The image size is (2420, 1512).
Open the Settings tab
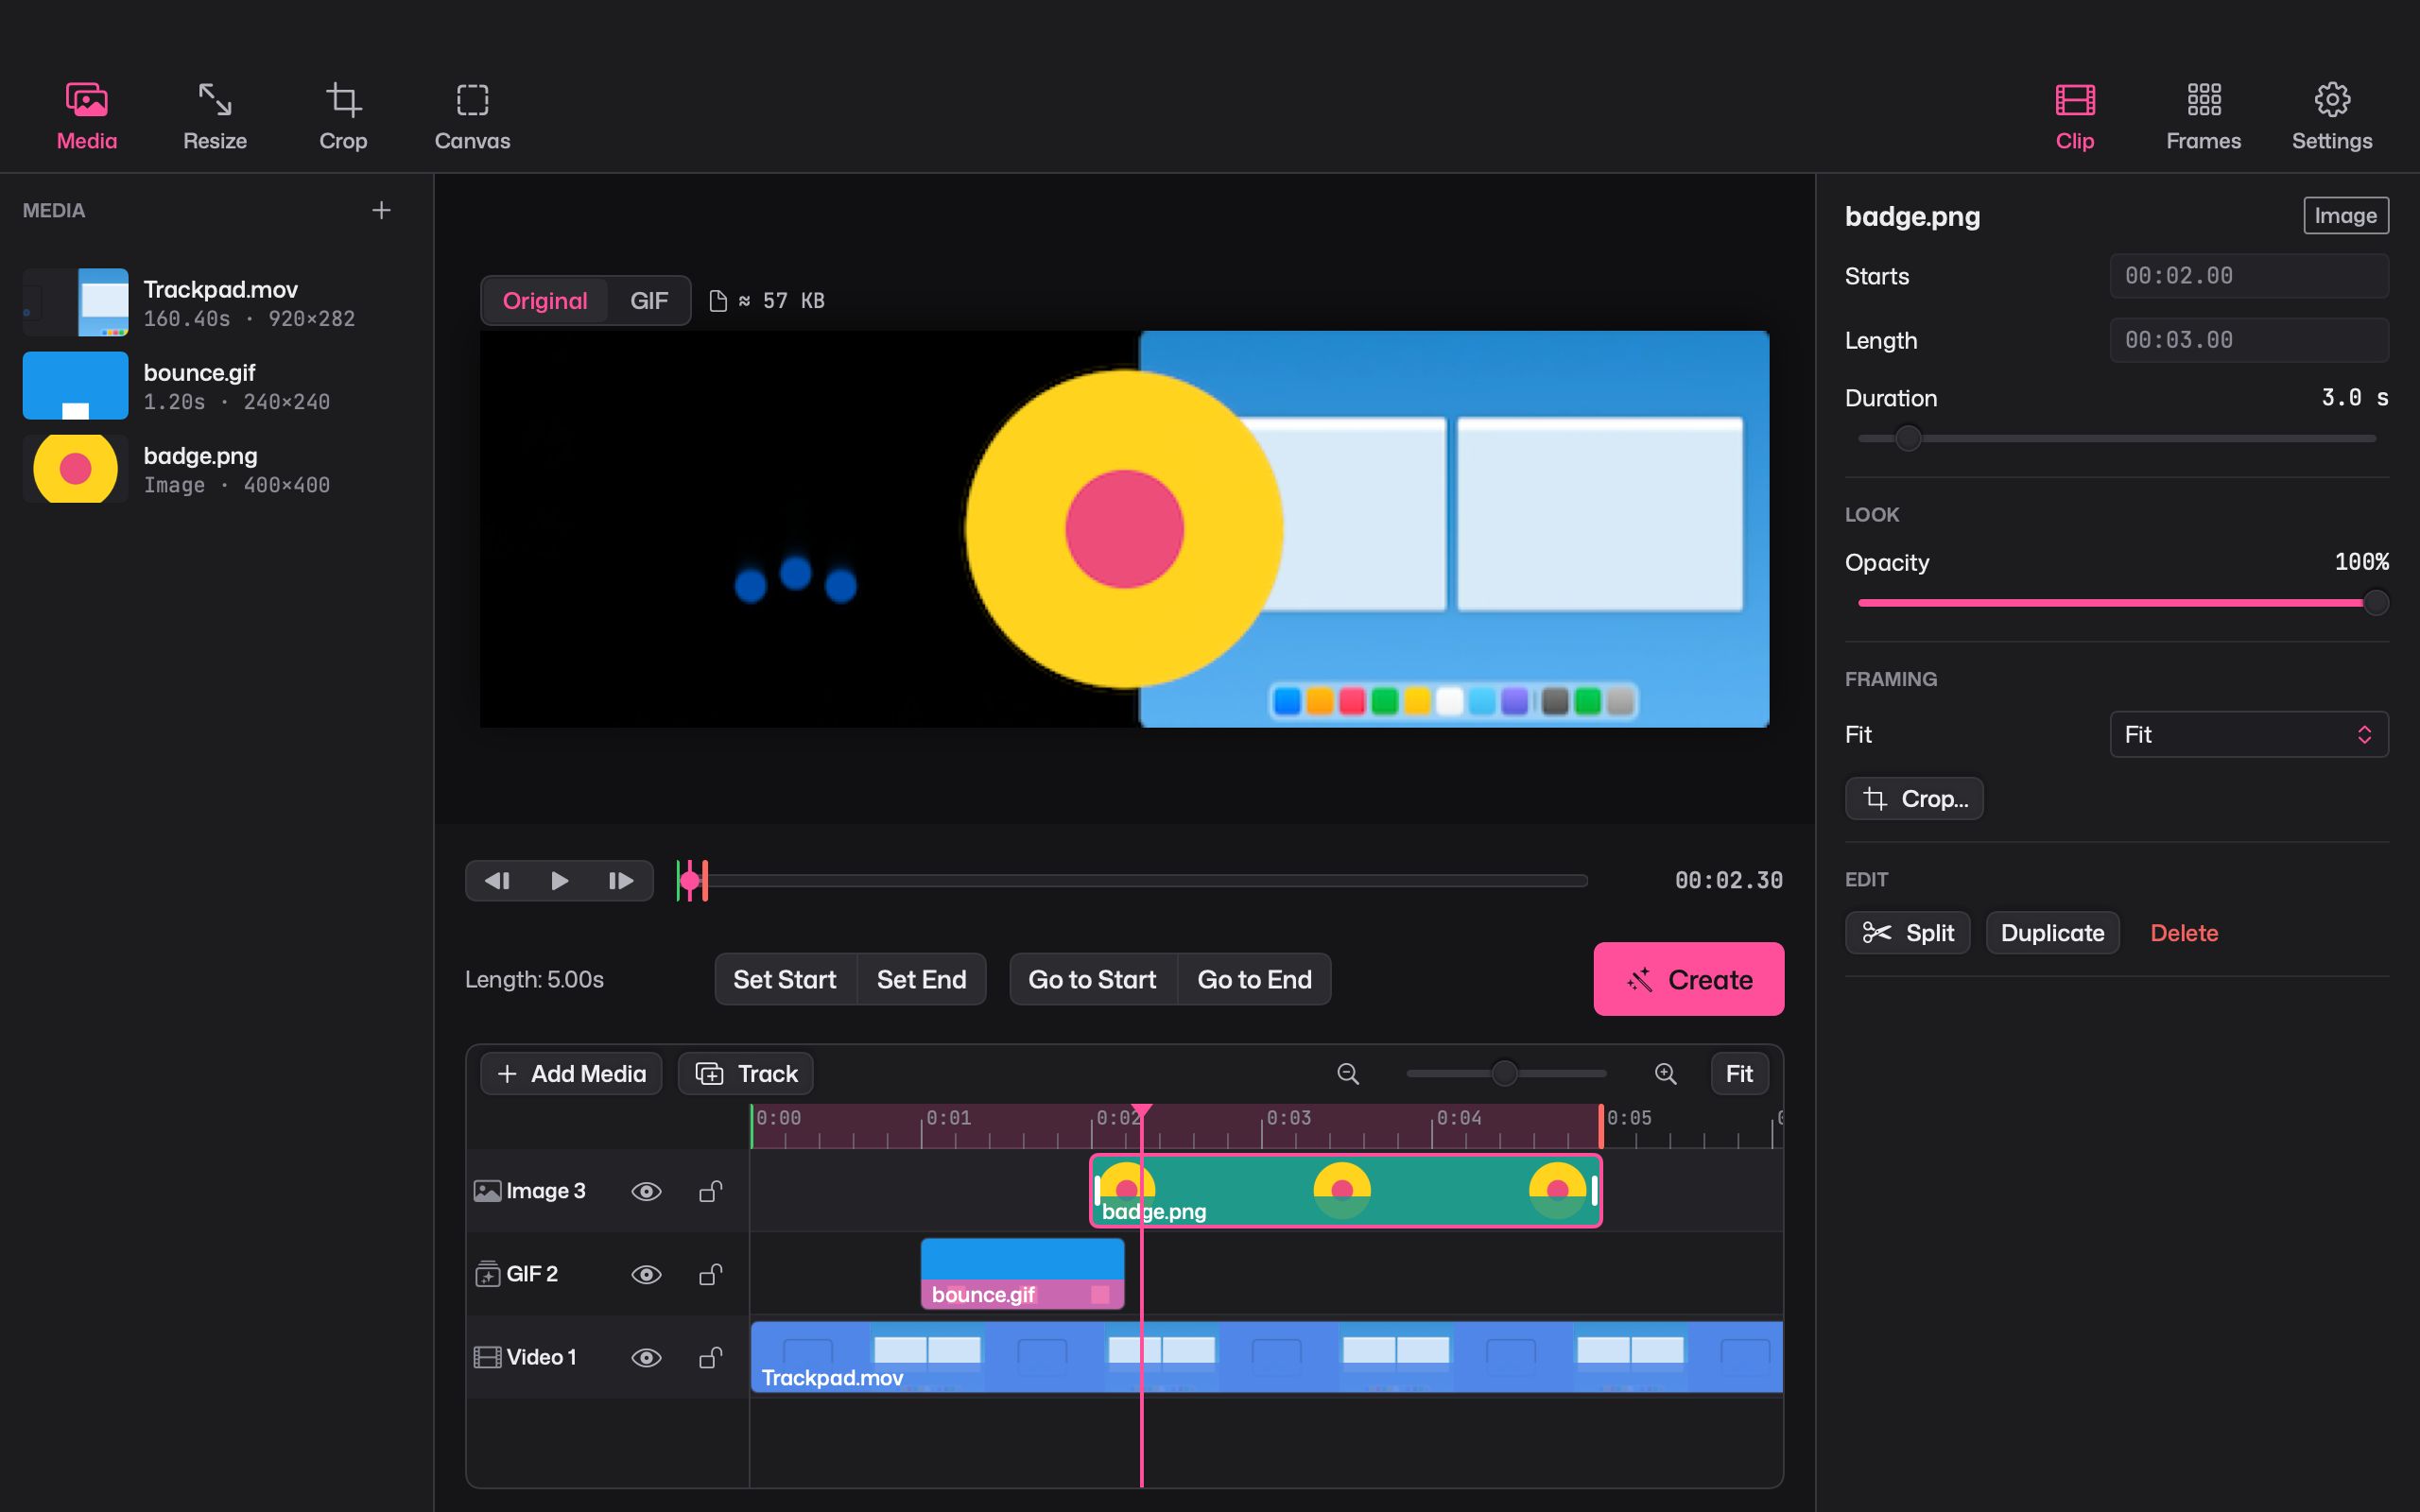click(2332, 117)
